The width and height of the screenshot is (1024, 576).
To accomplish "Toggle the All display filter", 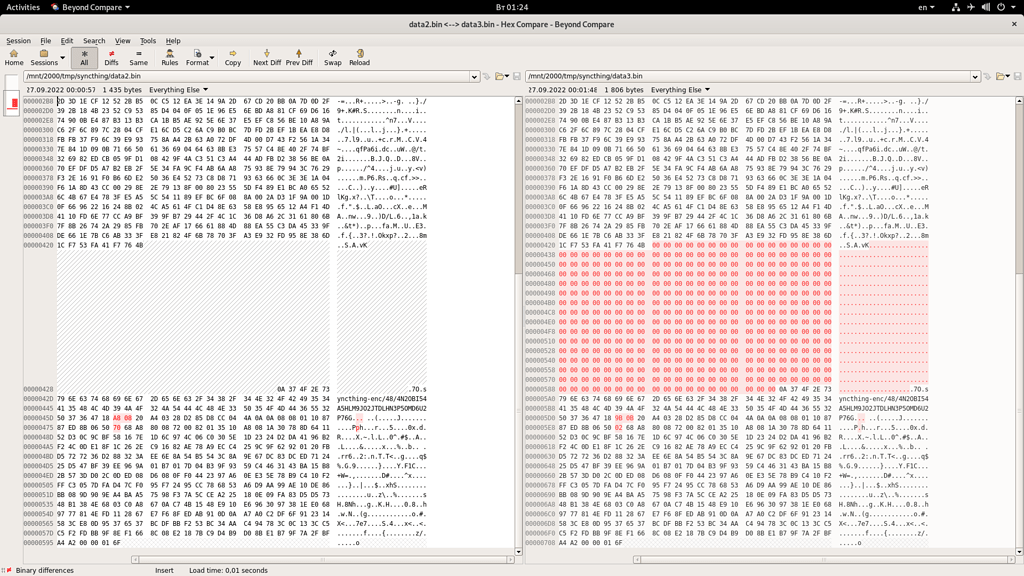I will pyautogui.click(x=84, y=57).
